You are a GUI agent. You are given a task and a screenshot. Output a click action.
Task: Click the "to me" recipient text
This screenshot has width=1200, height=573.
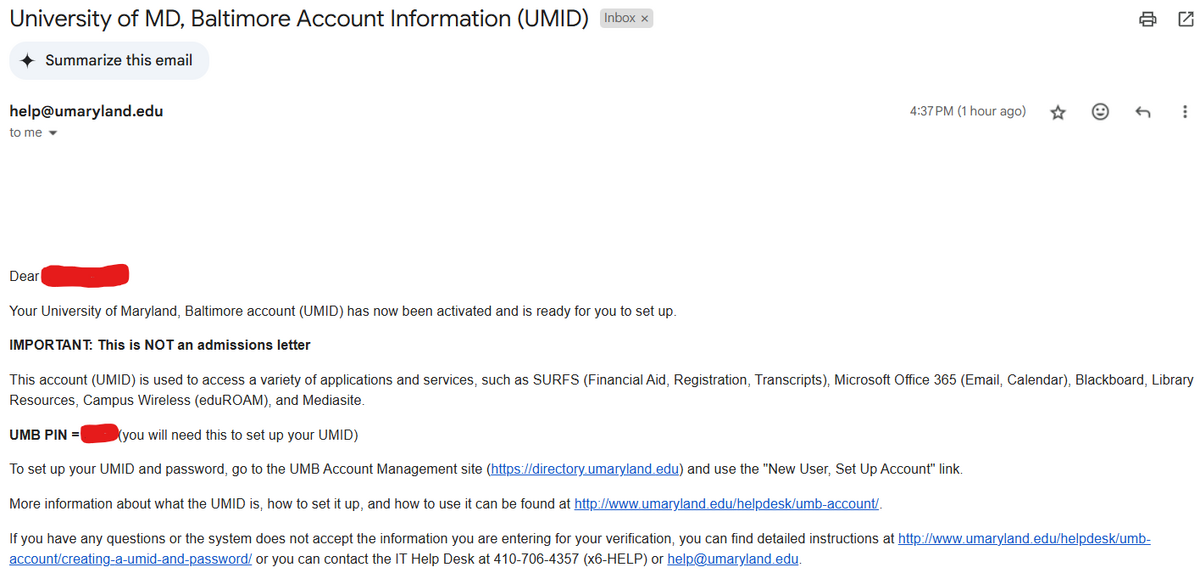point(26,133)
